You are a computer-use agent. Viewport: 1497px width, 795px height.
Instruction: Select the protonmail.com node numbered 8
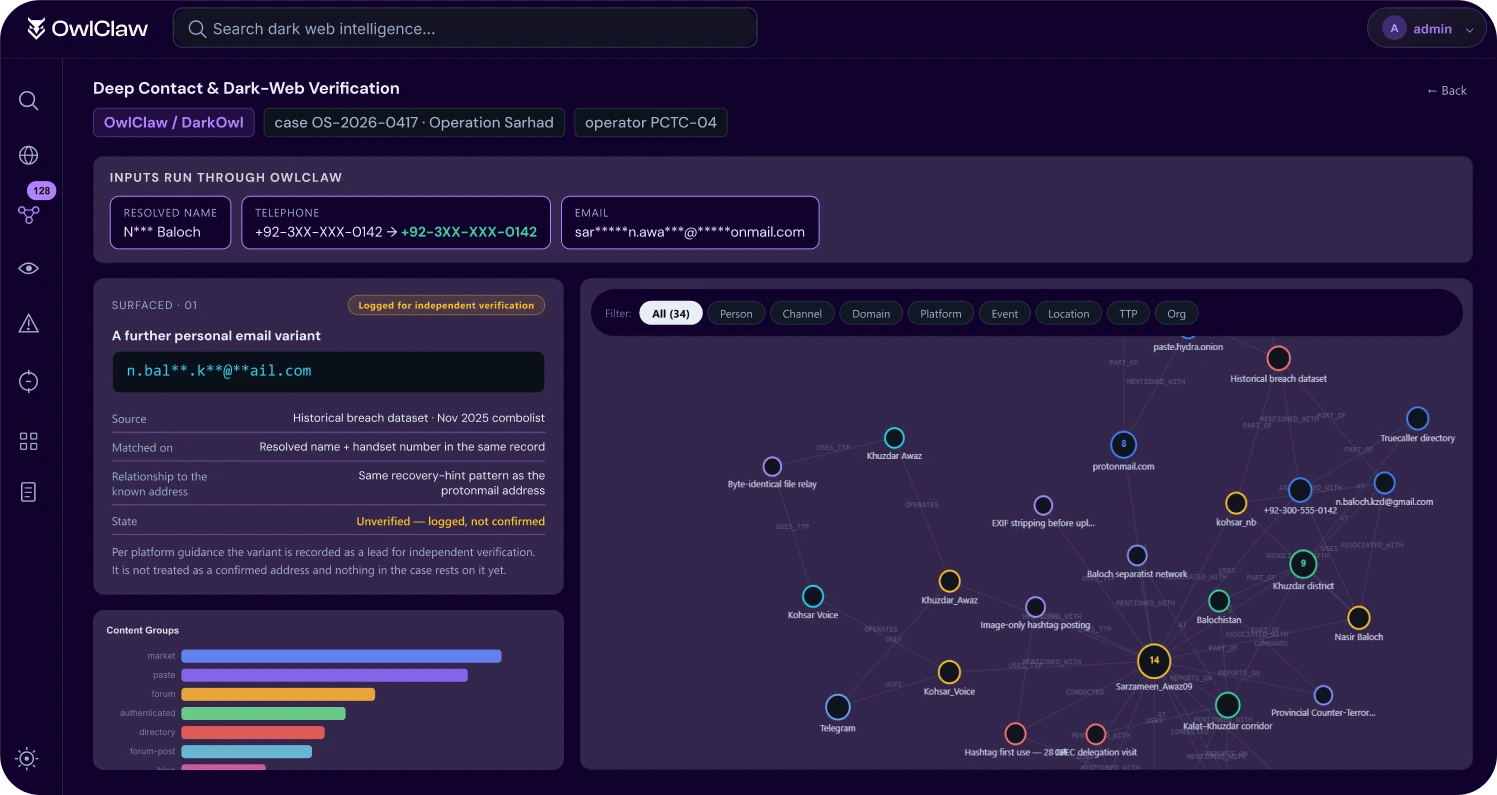[x=1124, y=445]
